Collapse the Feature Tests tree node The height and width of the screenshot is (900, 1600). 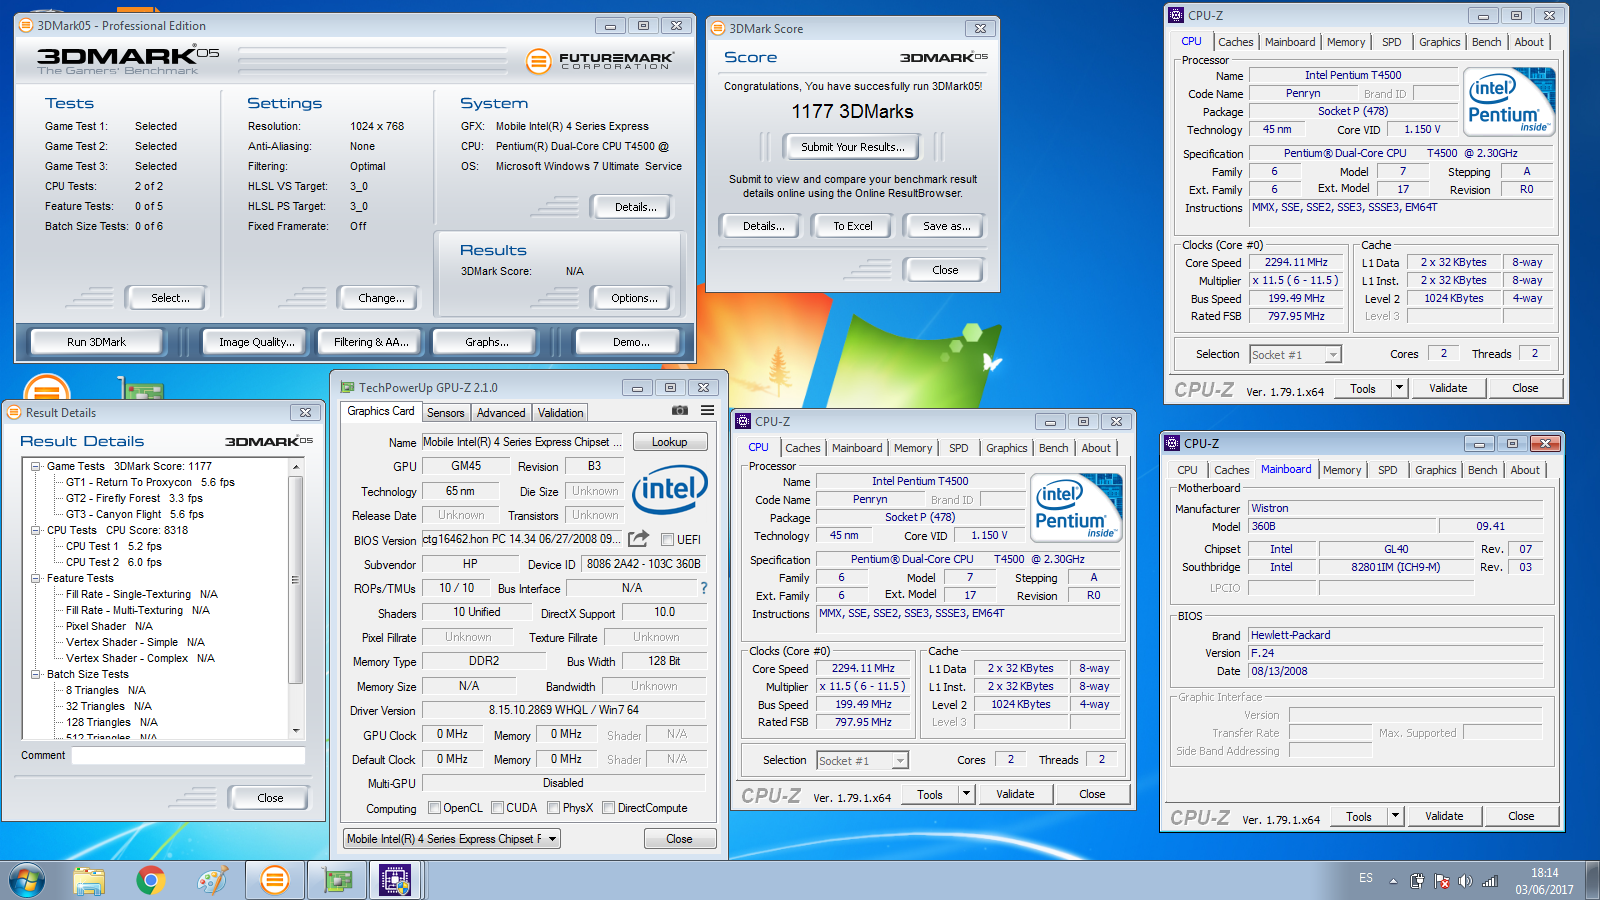click(x=36, y=578)
